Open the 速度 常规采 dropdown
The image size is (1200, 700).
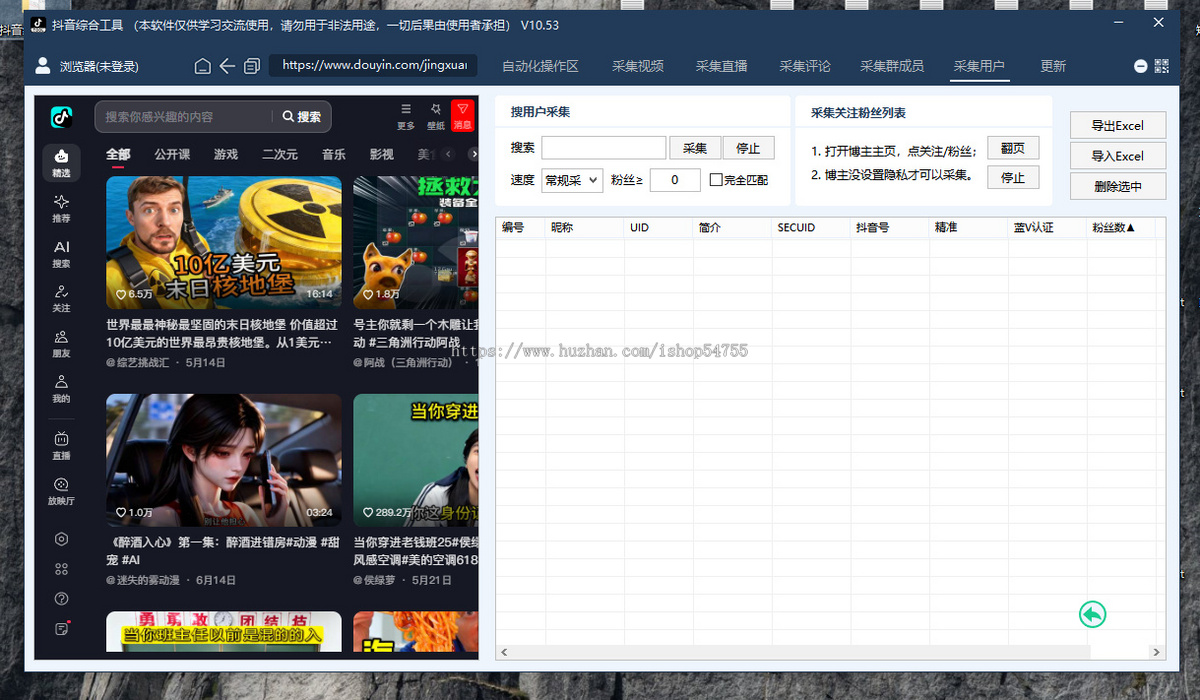pos(571,180)
